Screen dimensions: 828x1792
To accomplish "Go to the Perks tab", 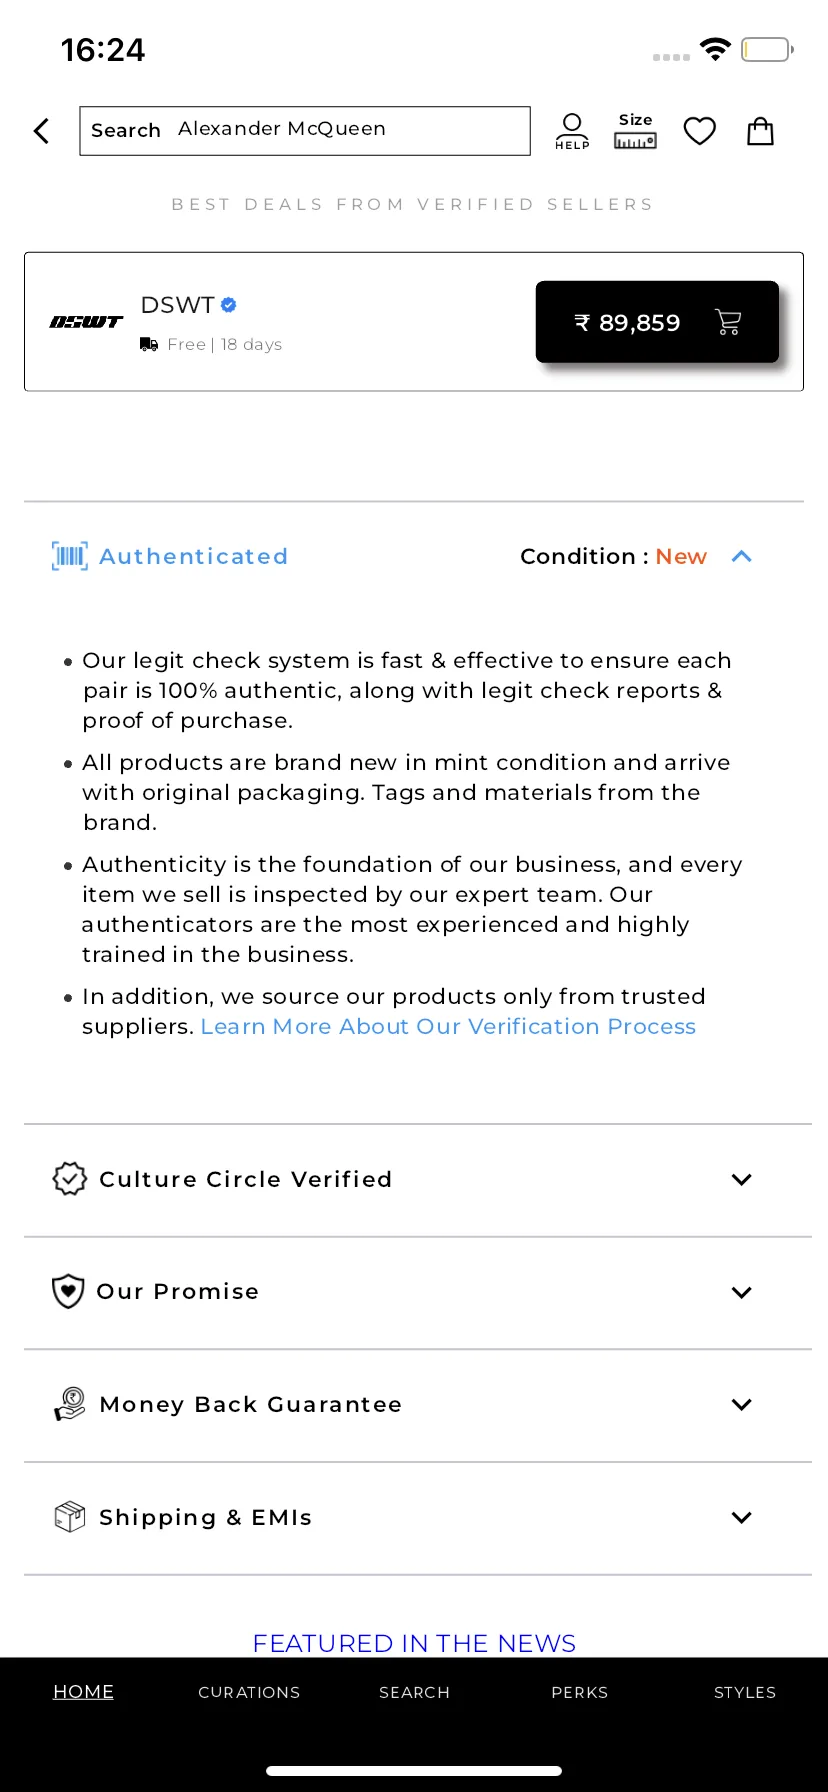I will point(580,1692).
